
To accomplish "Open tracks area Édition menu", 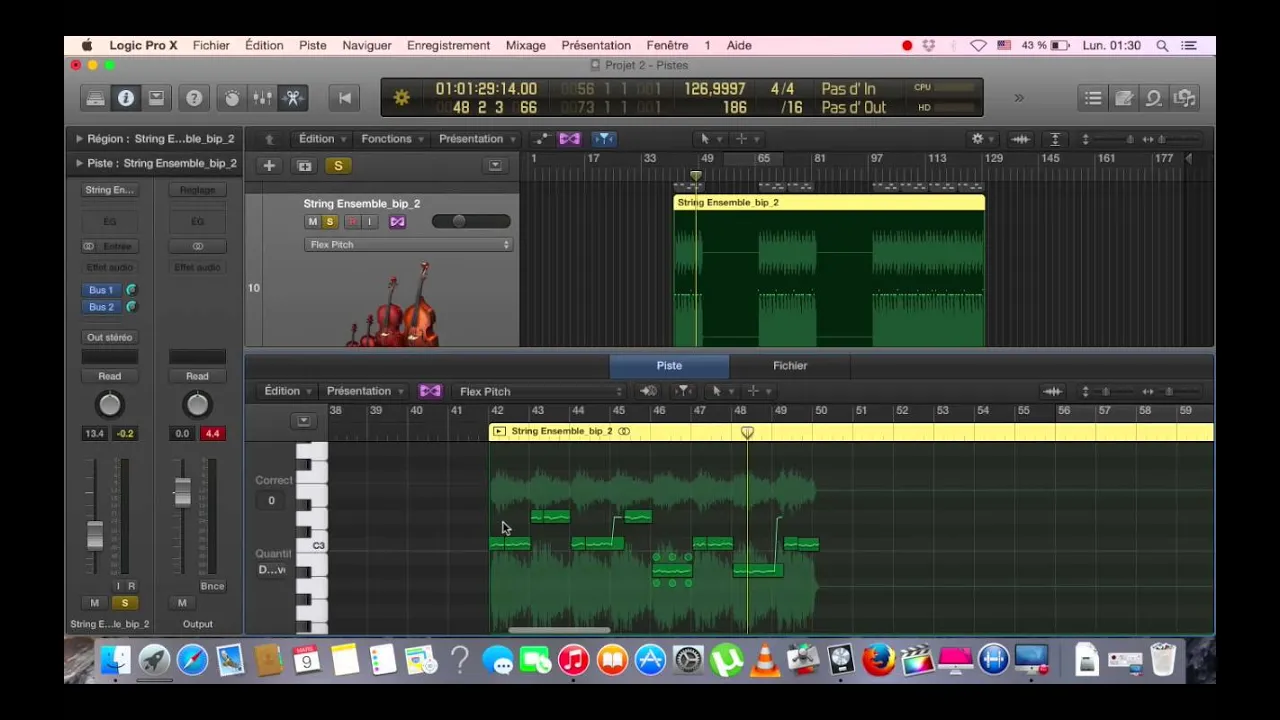I will 322,139.
